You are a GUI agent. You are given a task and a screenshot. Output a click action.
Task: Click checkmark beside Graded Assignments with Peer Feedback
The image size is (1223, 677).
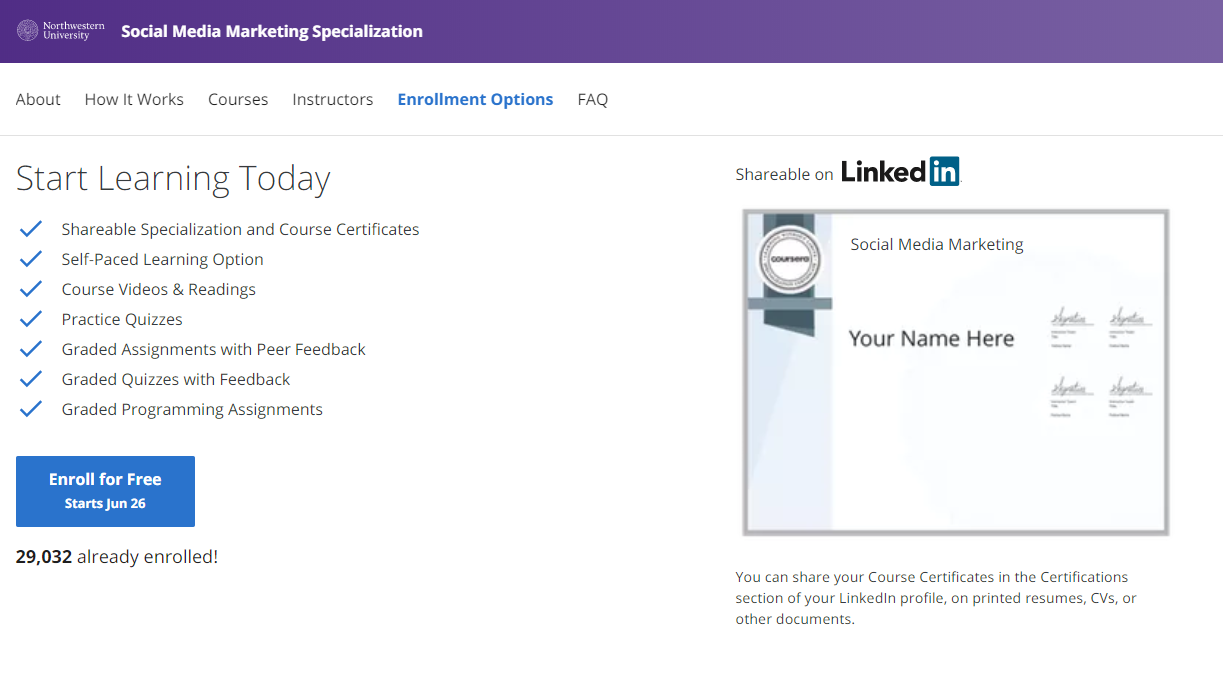coord(31,349)
